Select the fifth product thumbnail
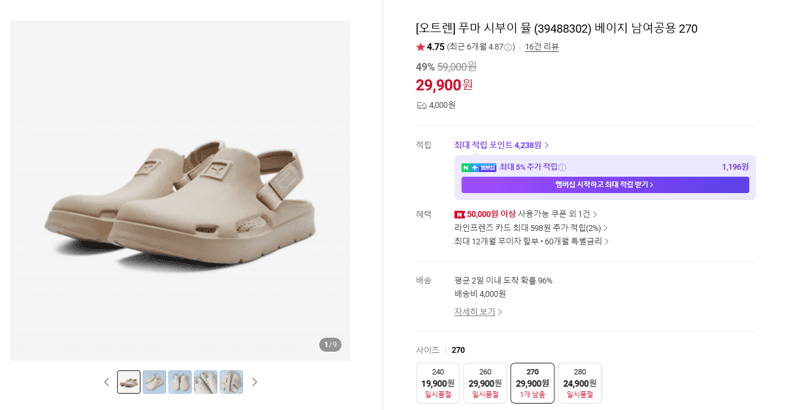Viewport: 800px width, 410px height. tap(231, 382)
